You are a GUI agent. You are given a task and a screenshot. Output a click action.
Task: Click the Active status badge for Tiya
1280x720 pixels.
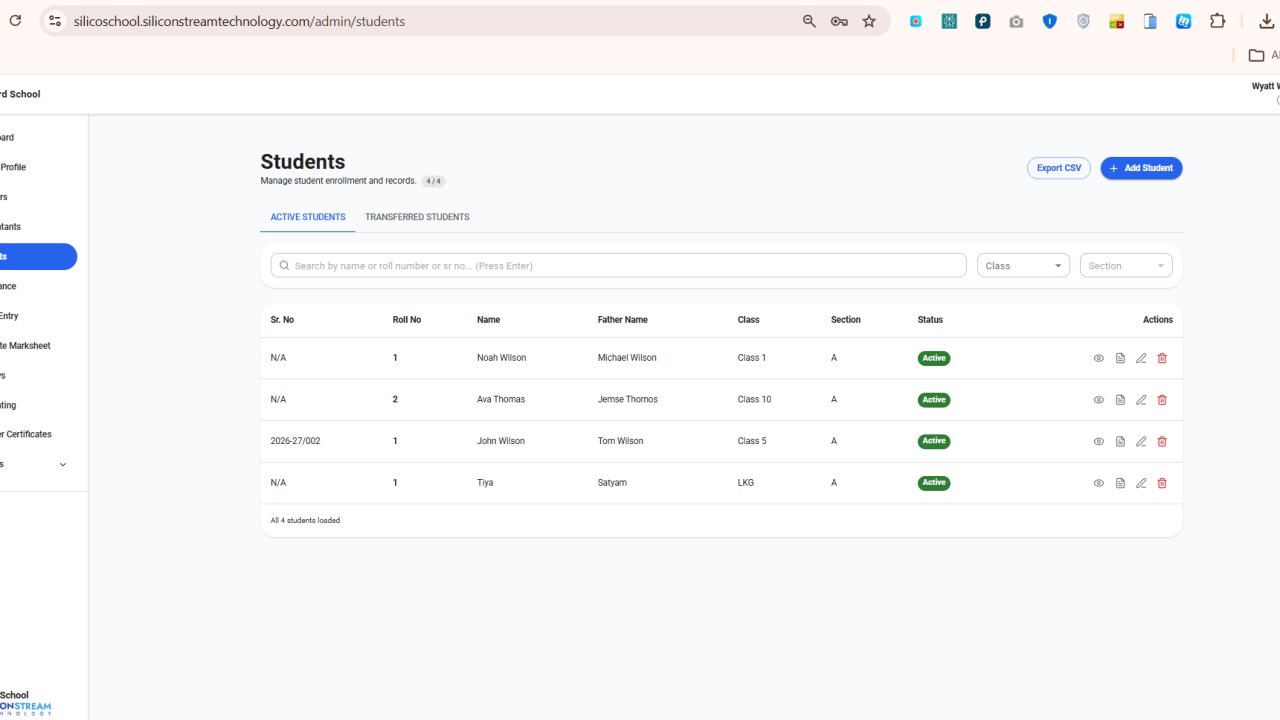pyautogui.click(x=934, y=483)
